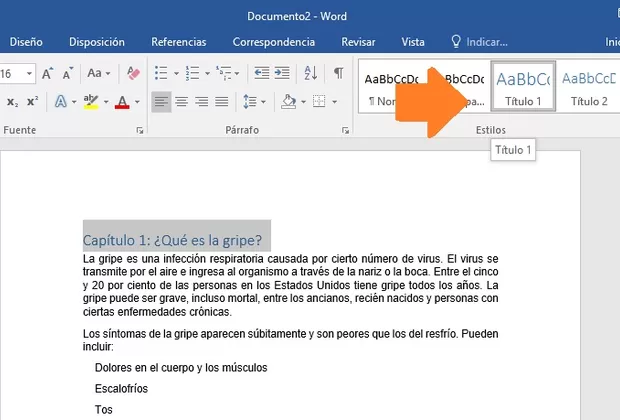Apply the Título 1 style
The image size is (620, 420).
[523, 86]
